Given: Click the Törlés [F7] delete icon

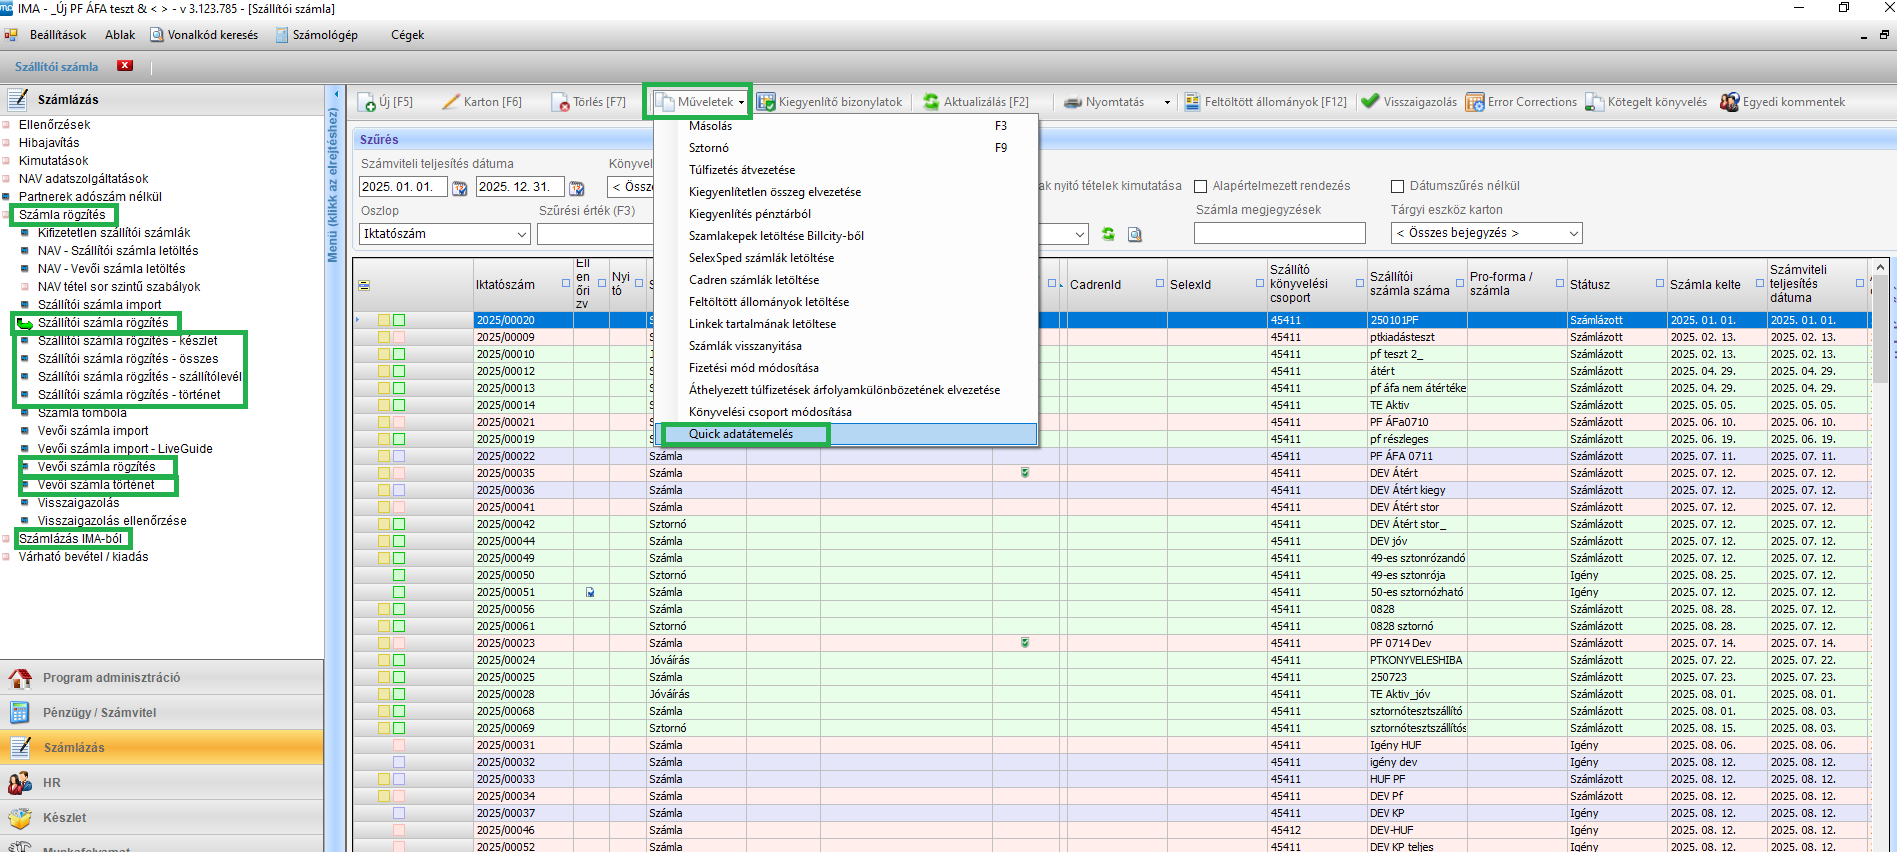Looking at the screenshot, I should 560,102.
